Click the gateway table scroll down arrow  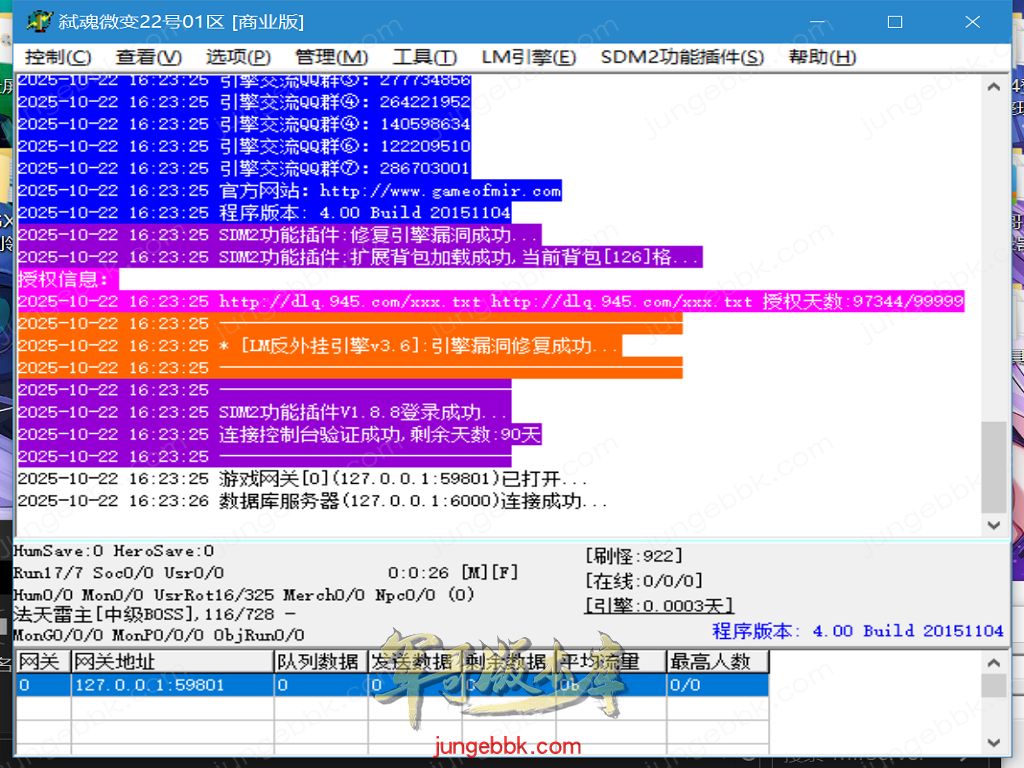pos(993,742)
